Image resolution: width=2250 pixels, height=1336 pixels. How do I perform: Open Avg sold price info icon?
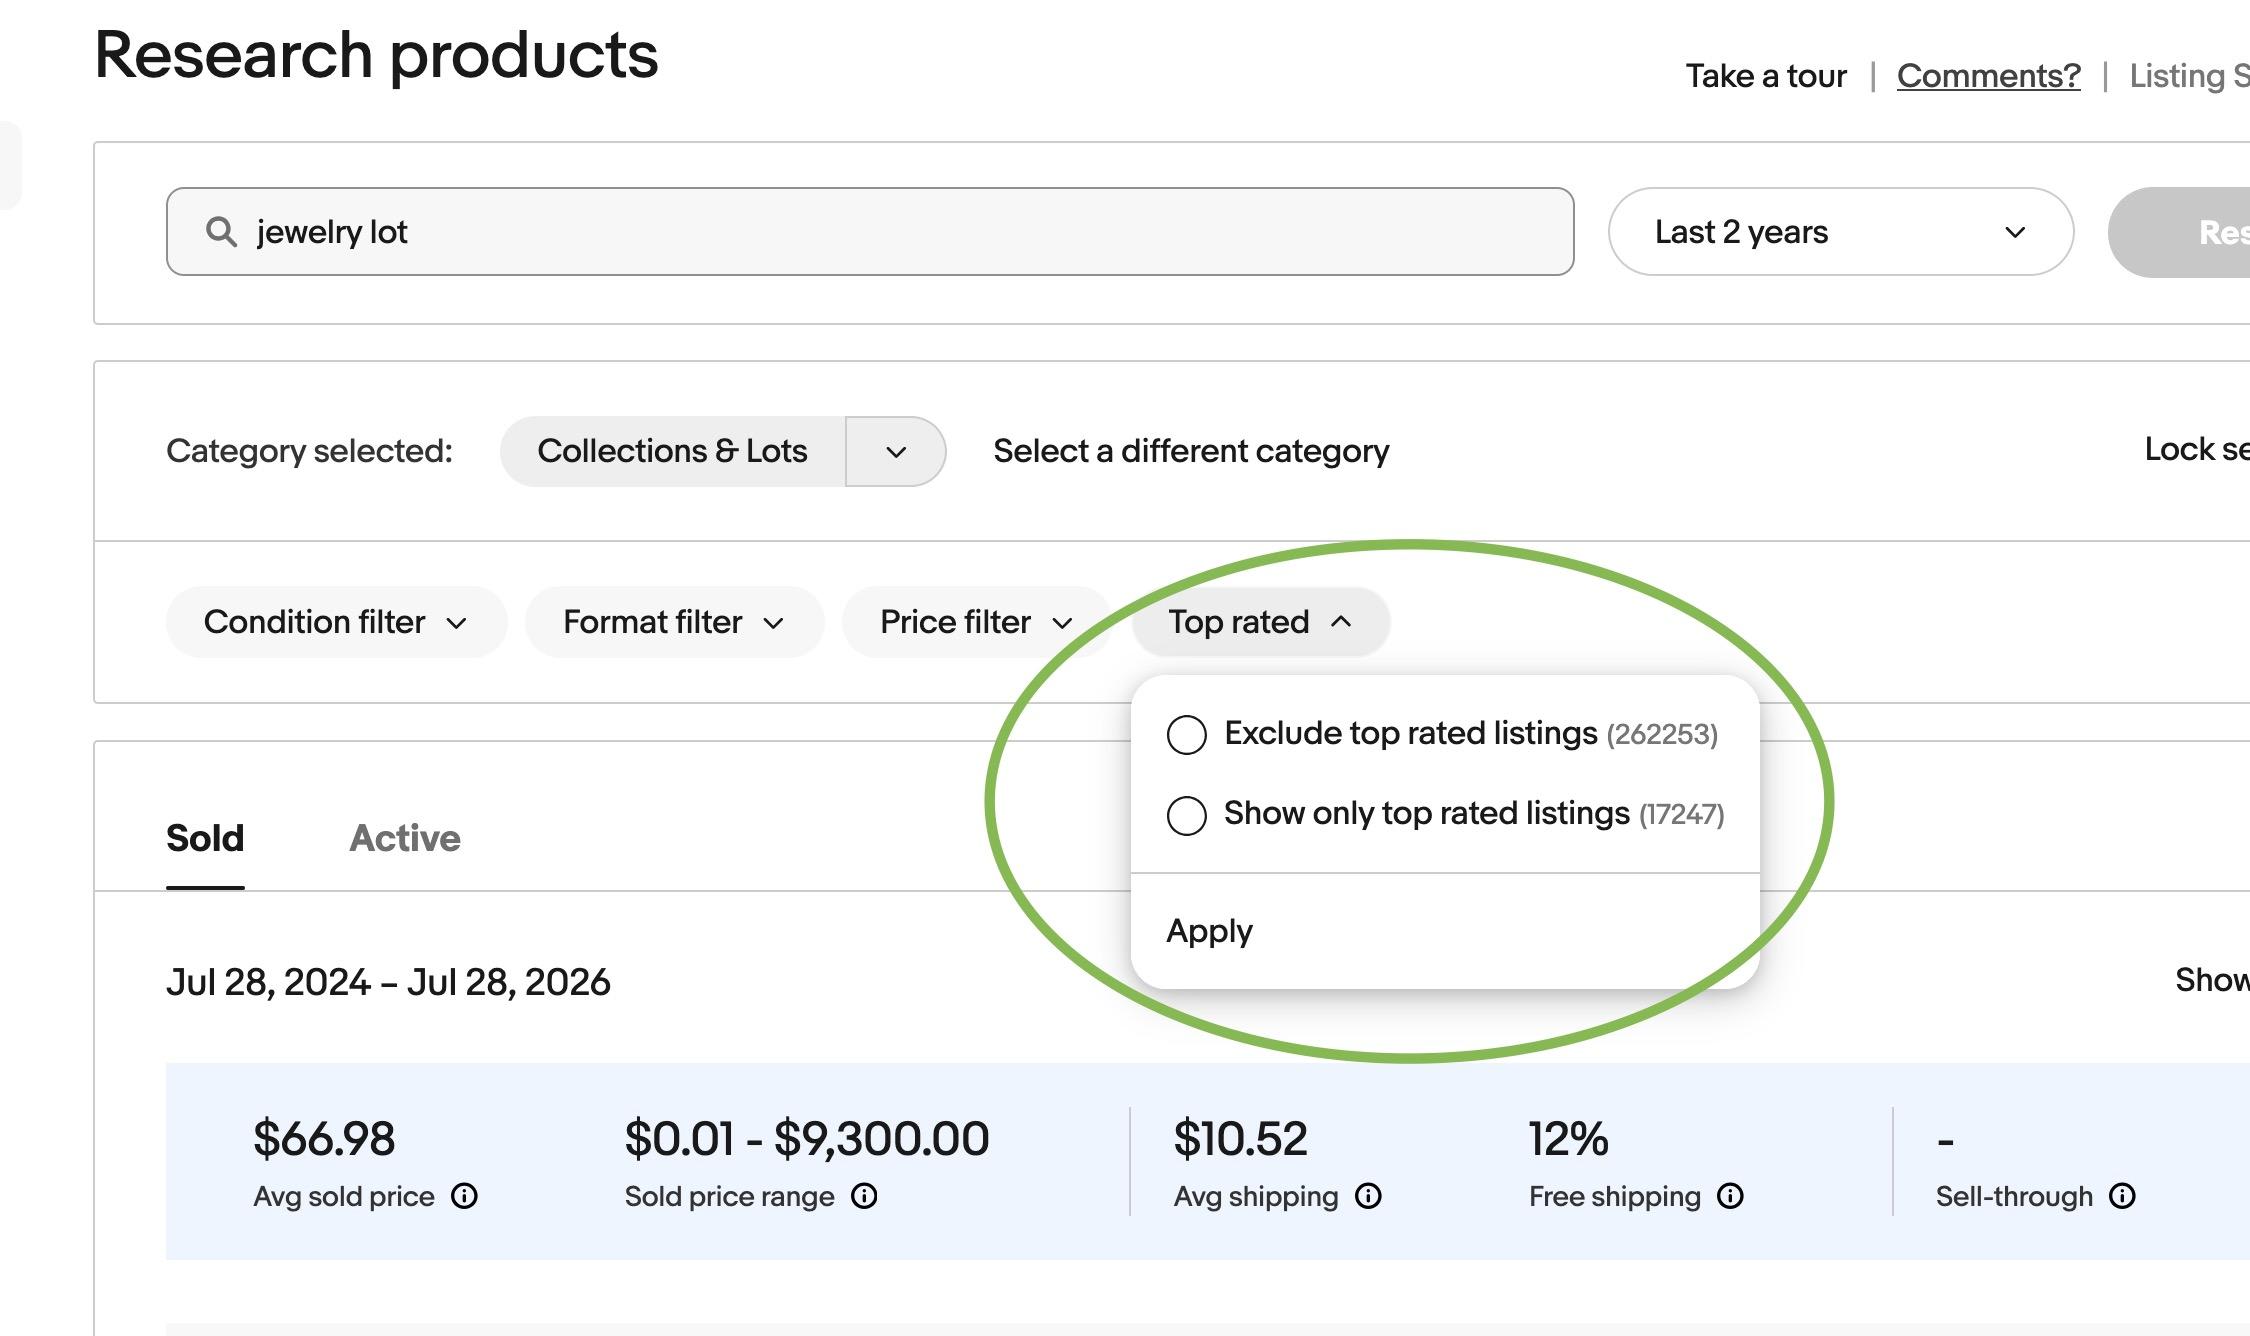click(x=464, y=1196)
